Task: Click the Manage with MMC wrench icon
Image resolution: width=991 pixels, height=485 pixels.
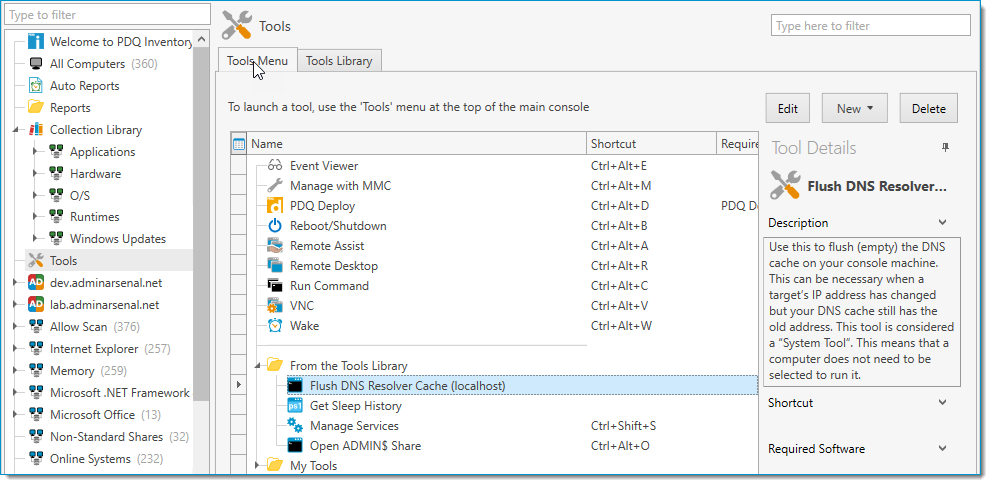Action: 275,186
